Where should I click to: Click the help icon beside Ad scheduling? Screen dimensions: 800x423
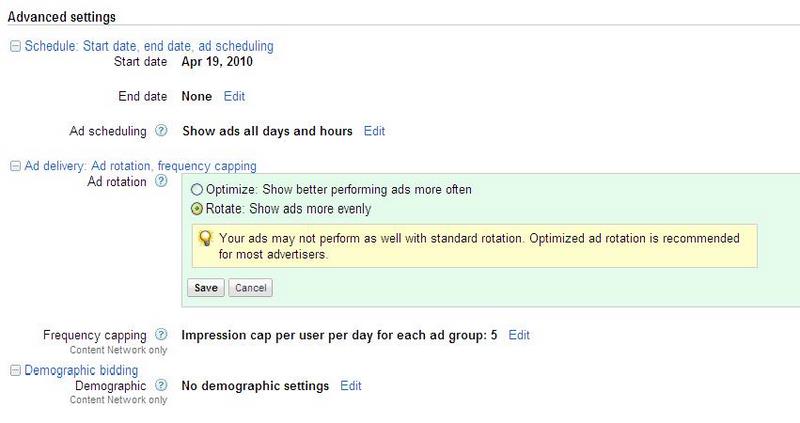(162, 131)
